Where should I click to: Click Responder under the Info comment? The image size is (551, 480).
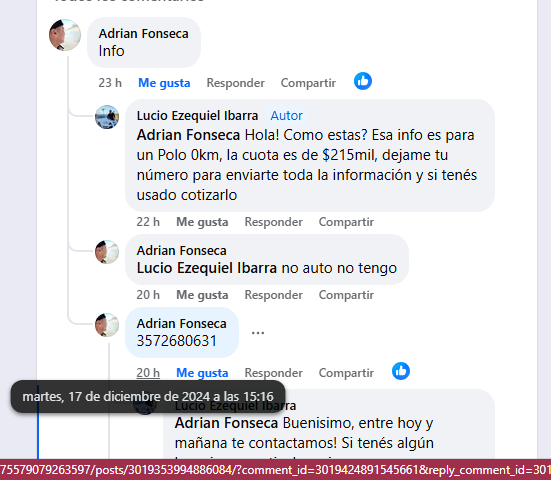(235, 83)
